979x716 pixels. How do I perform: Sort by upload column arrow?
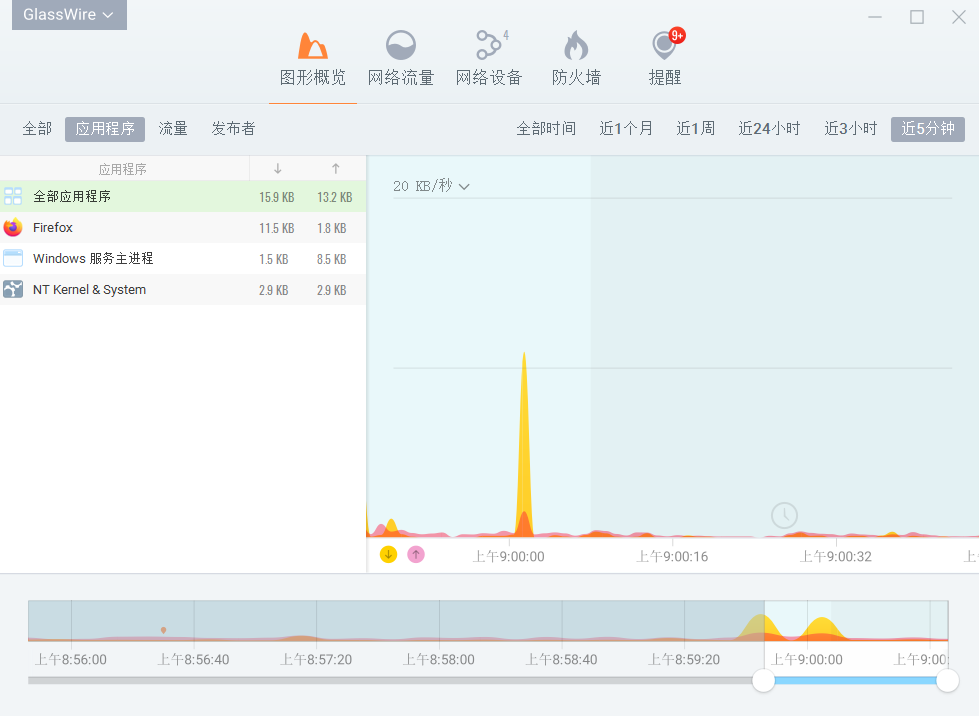336,169
